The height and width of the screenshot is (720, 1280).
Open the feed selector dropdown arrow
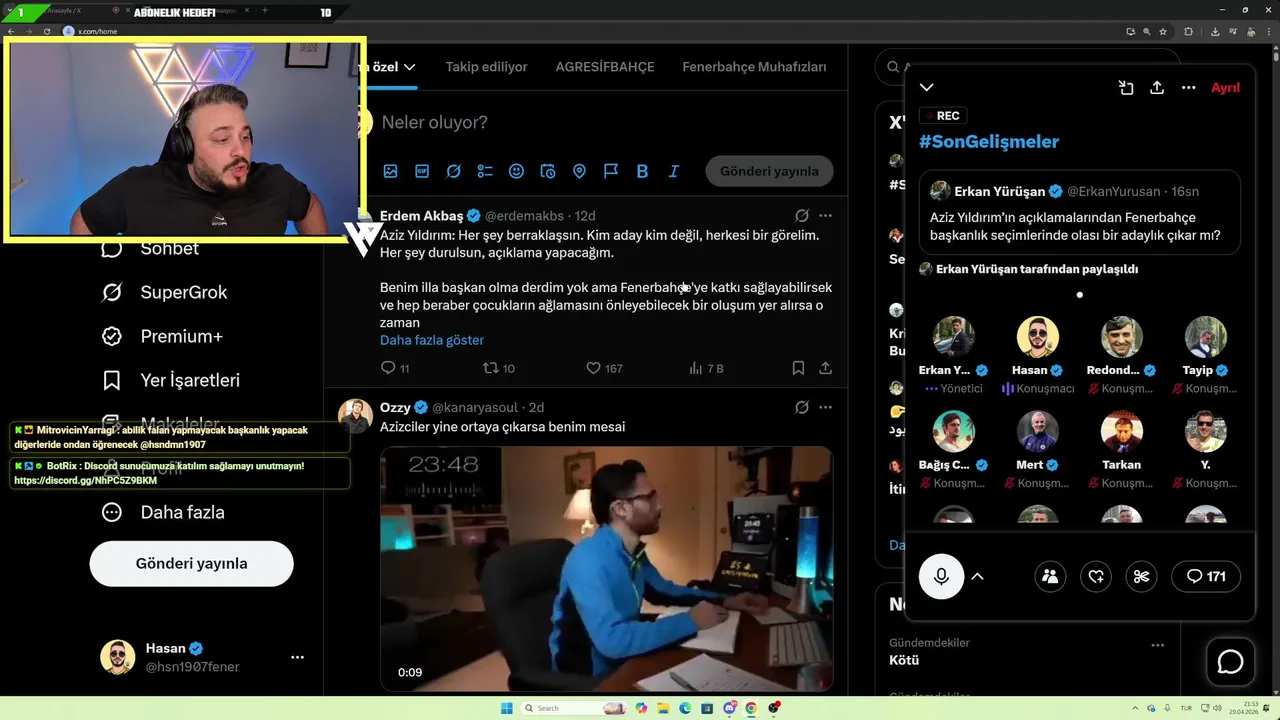(409, 67)
